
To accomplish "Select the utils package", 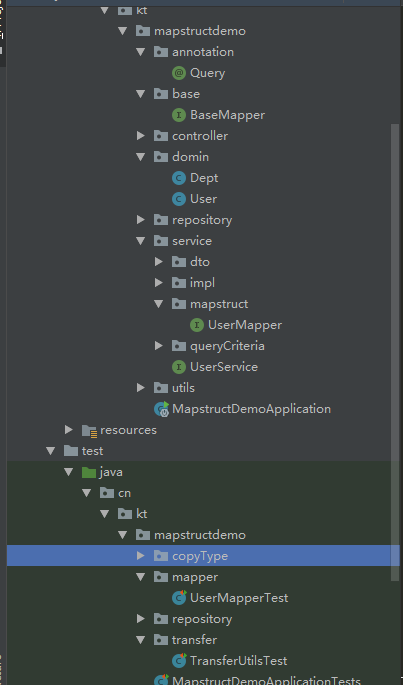I will 183,387.
